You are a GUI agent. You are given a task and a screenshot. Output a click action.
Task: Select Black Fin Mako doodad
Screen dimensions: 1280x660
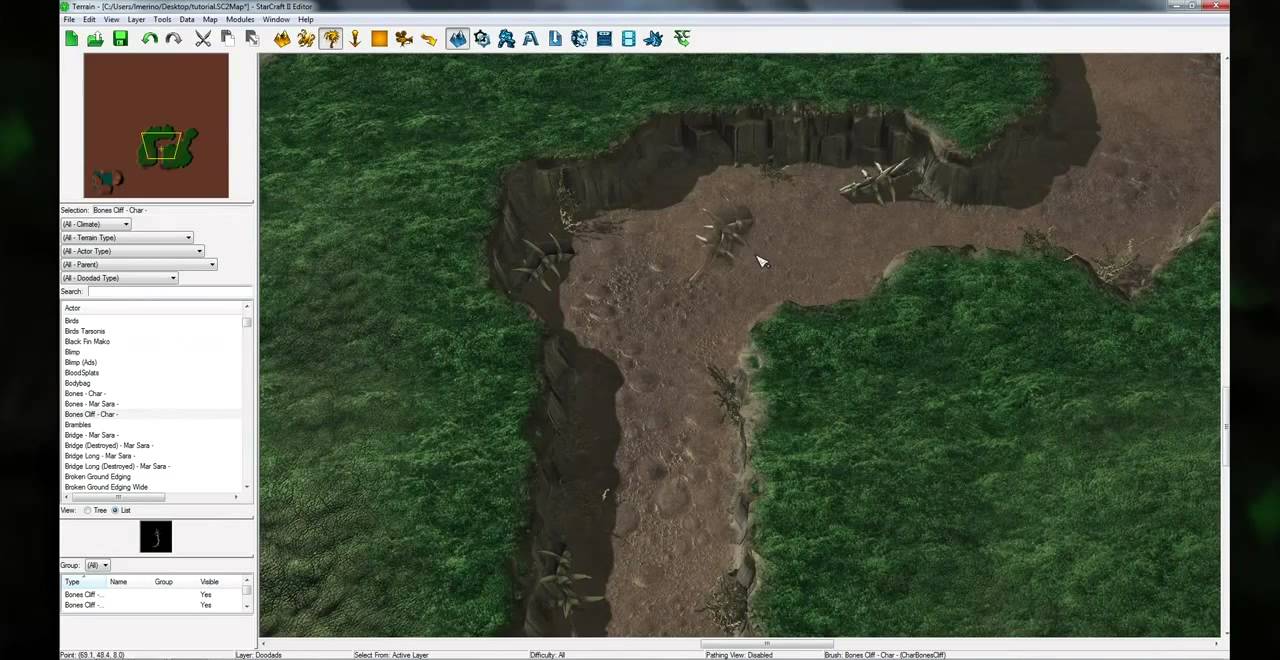click(x=87, y=342)
